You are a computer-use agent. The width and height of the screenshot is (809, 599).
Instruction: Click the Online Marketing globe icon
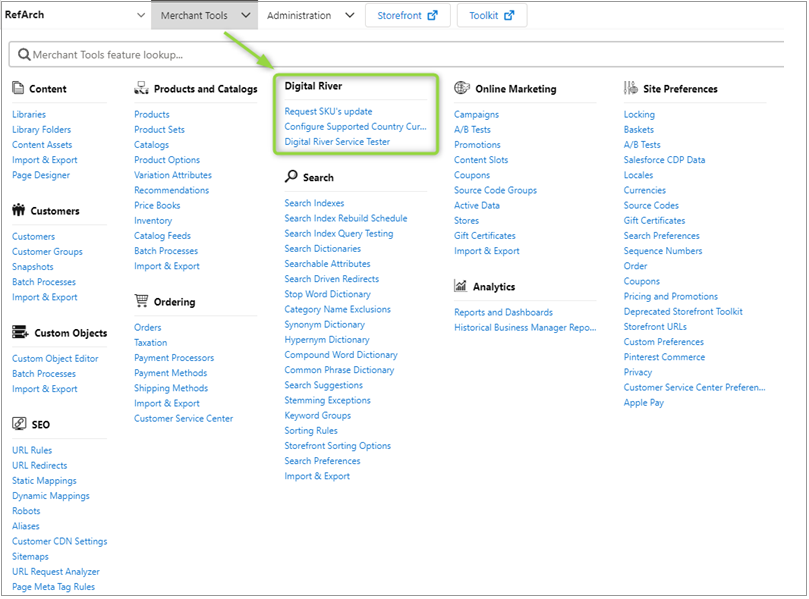point(461,88)
